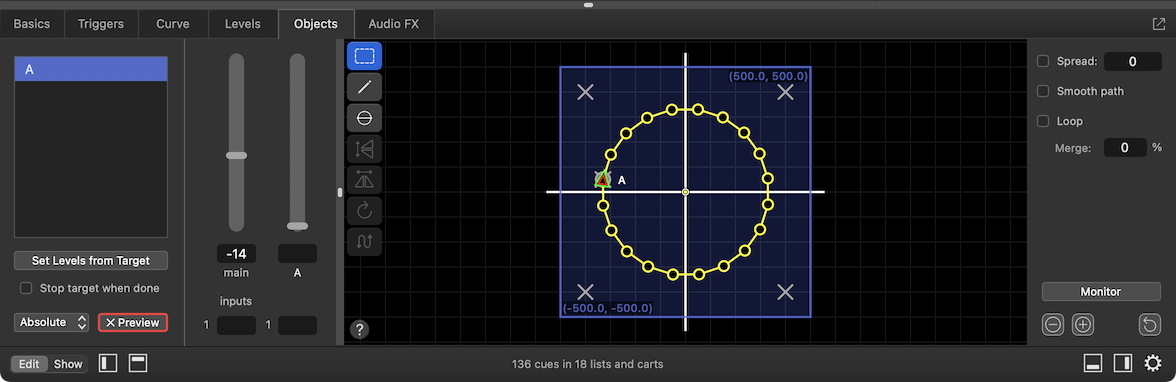
Task: Click Set Levels from Target button
Action: (x=91, y=260)
